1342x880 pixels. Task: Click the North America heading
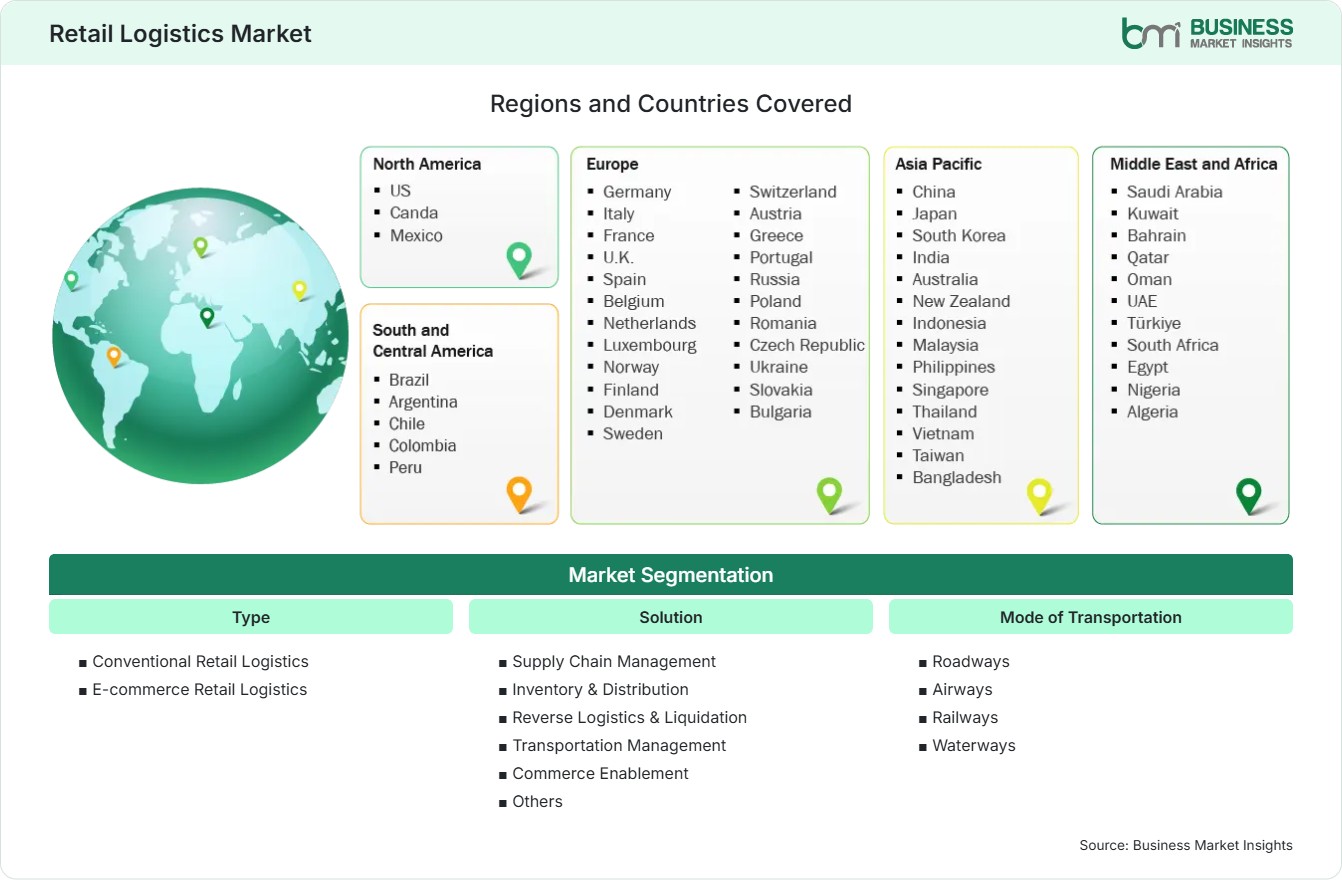[427, 164]
